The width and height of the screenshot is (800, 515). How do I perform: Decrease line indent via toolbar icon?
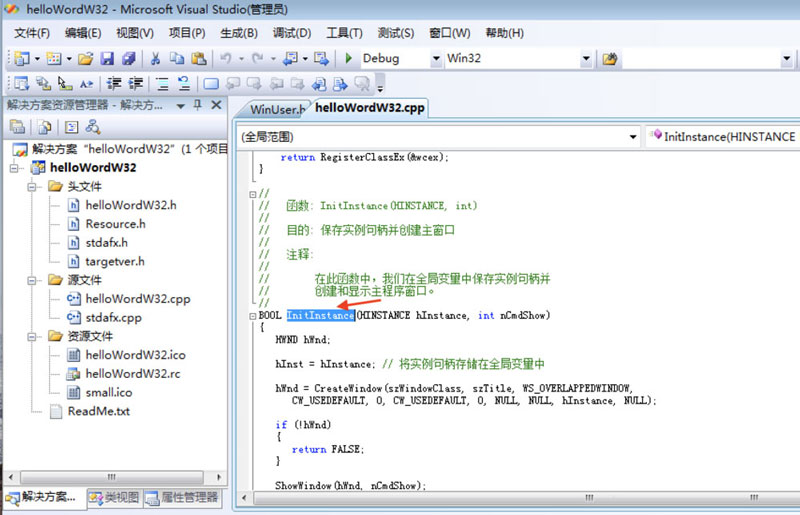pos(114,83)
